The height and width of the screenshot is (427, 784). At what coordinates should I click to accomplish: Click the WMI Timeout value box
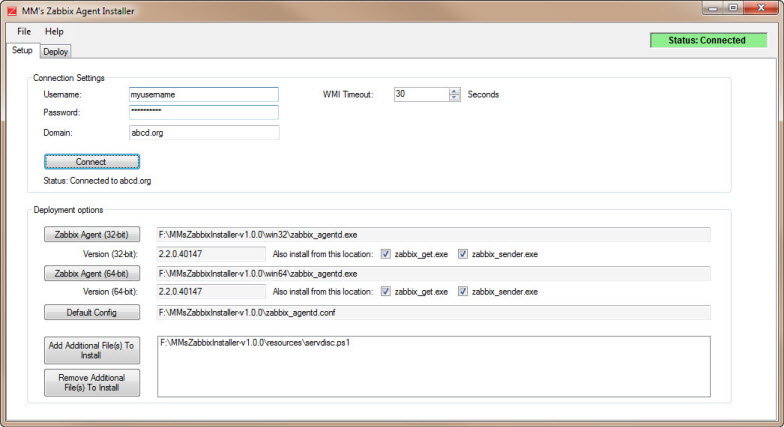[x=422, y=94]
